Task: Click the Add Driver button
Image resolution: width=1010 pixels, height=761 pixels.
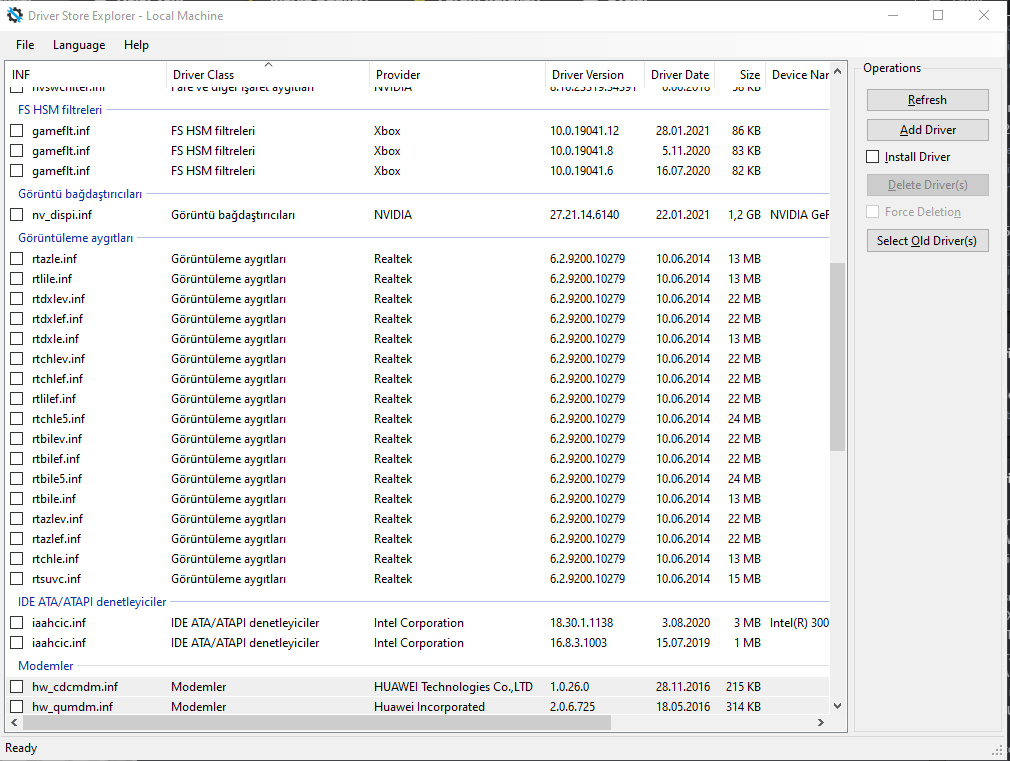Action: click(927, 130)
